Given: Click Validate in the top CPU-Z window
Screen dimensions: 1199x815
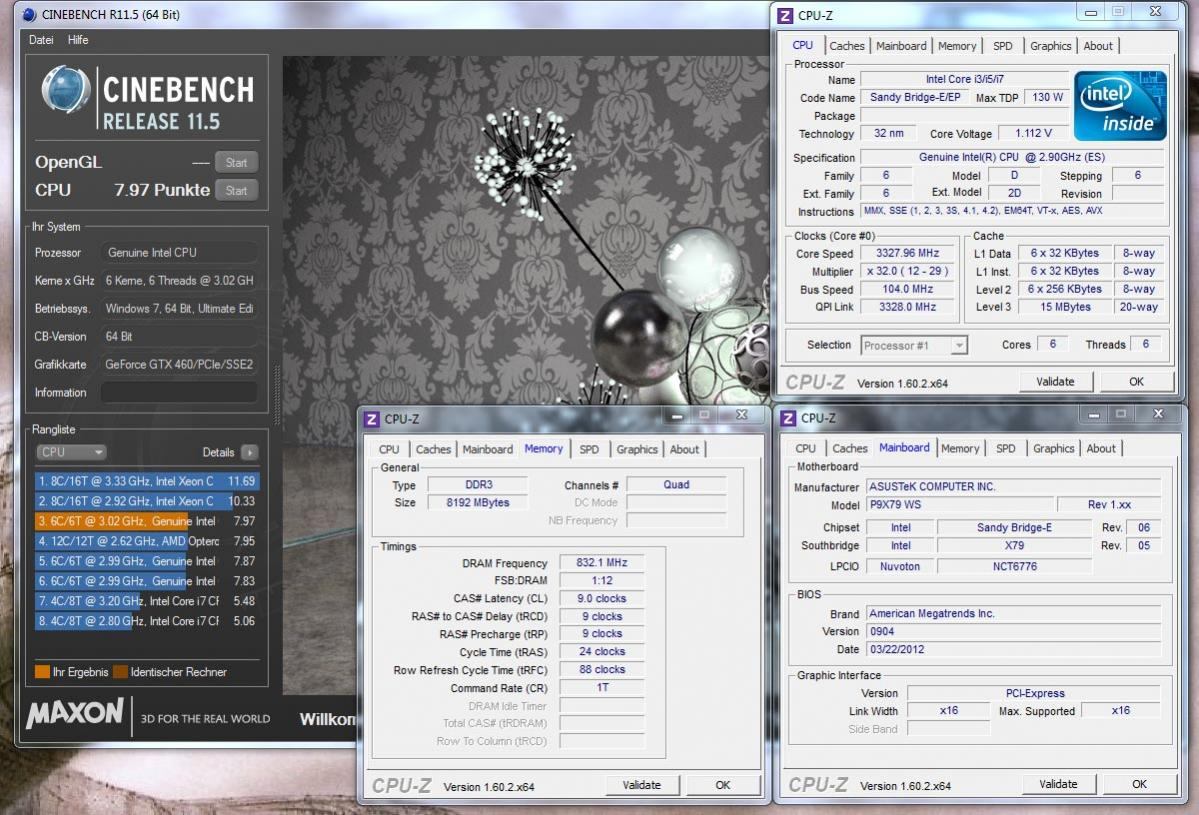Looking at the screenshot, I should (x=1055, y=382).
